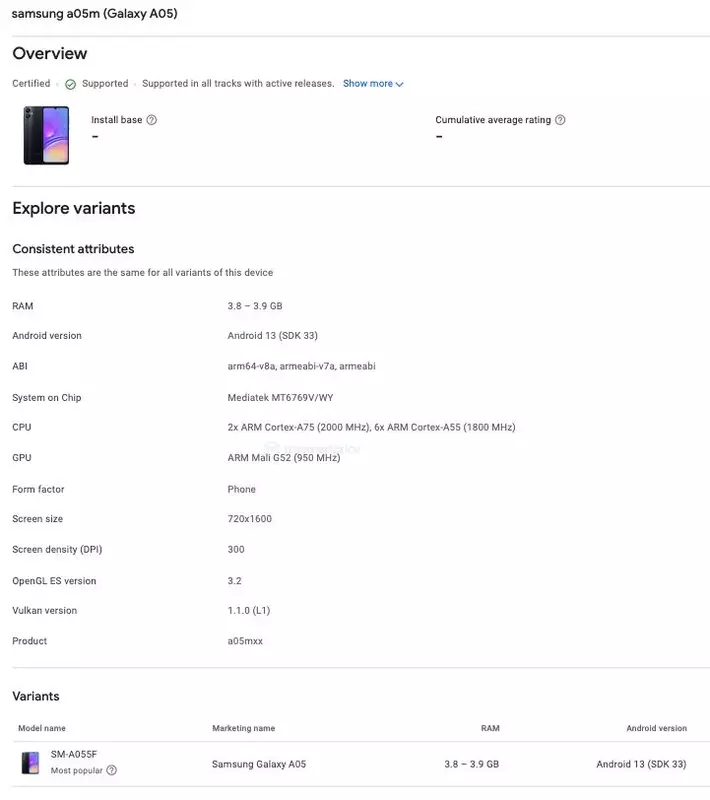Expand the Show more link
Viewport: 710px width, 800px height.
373,84
